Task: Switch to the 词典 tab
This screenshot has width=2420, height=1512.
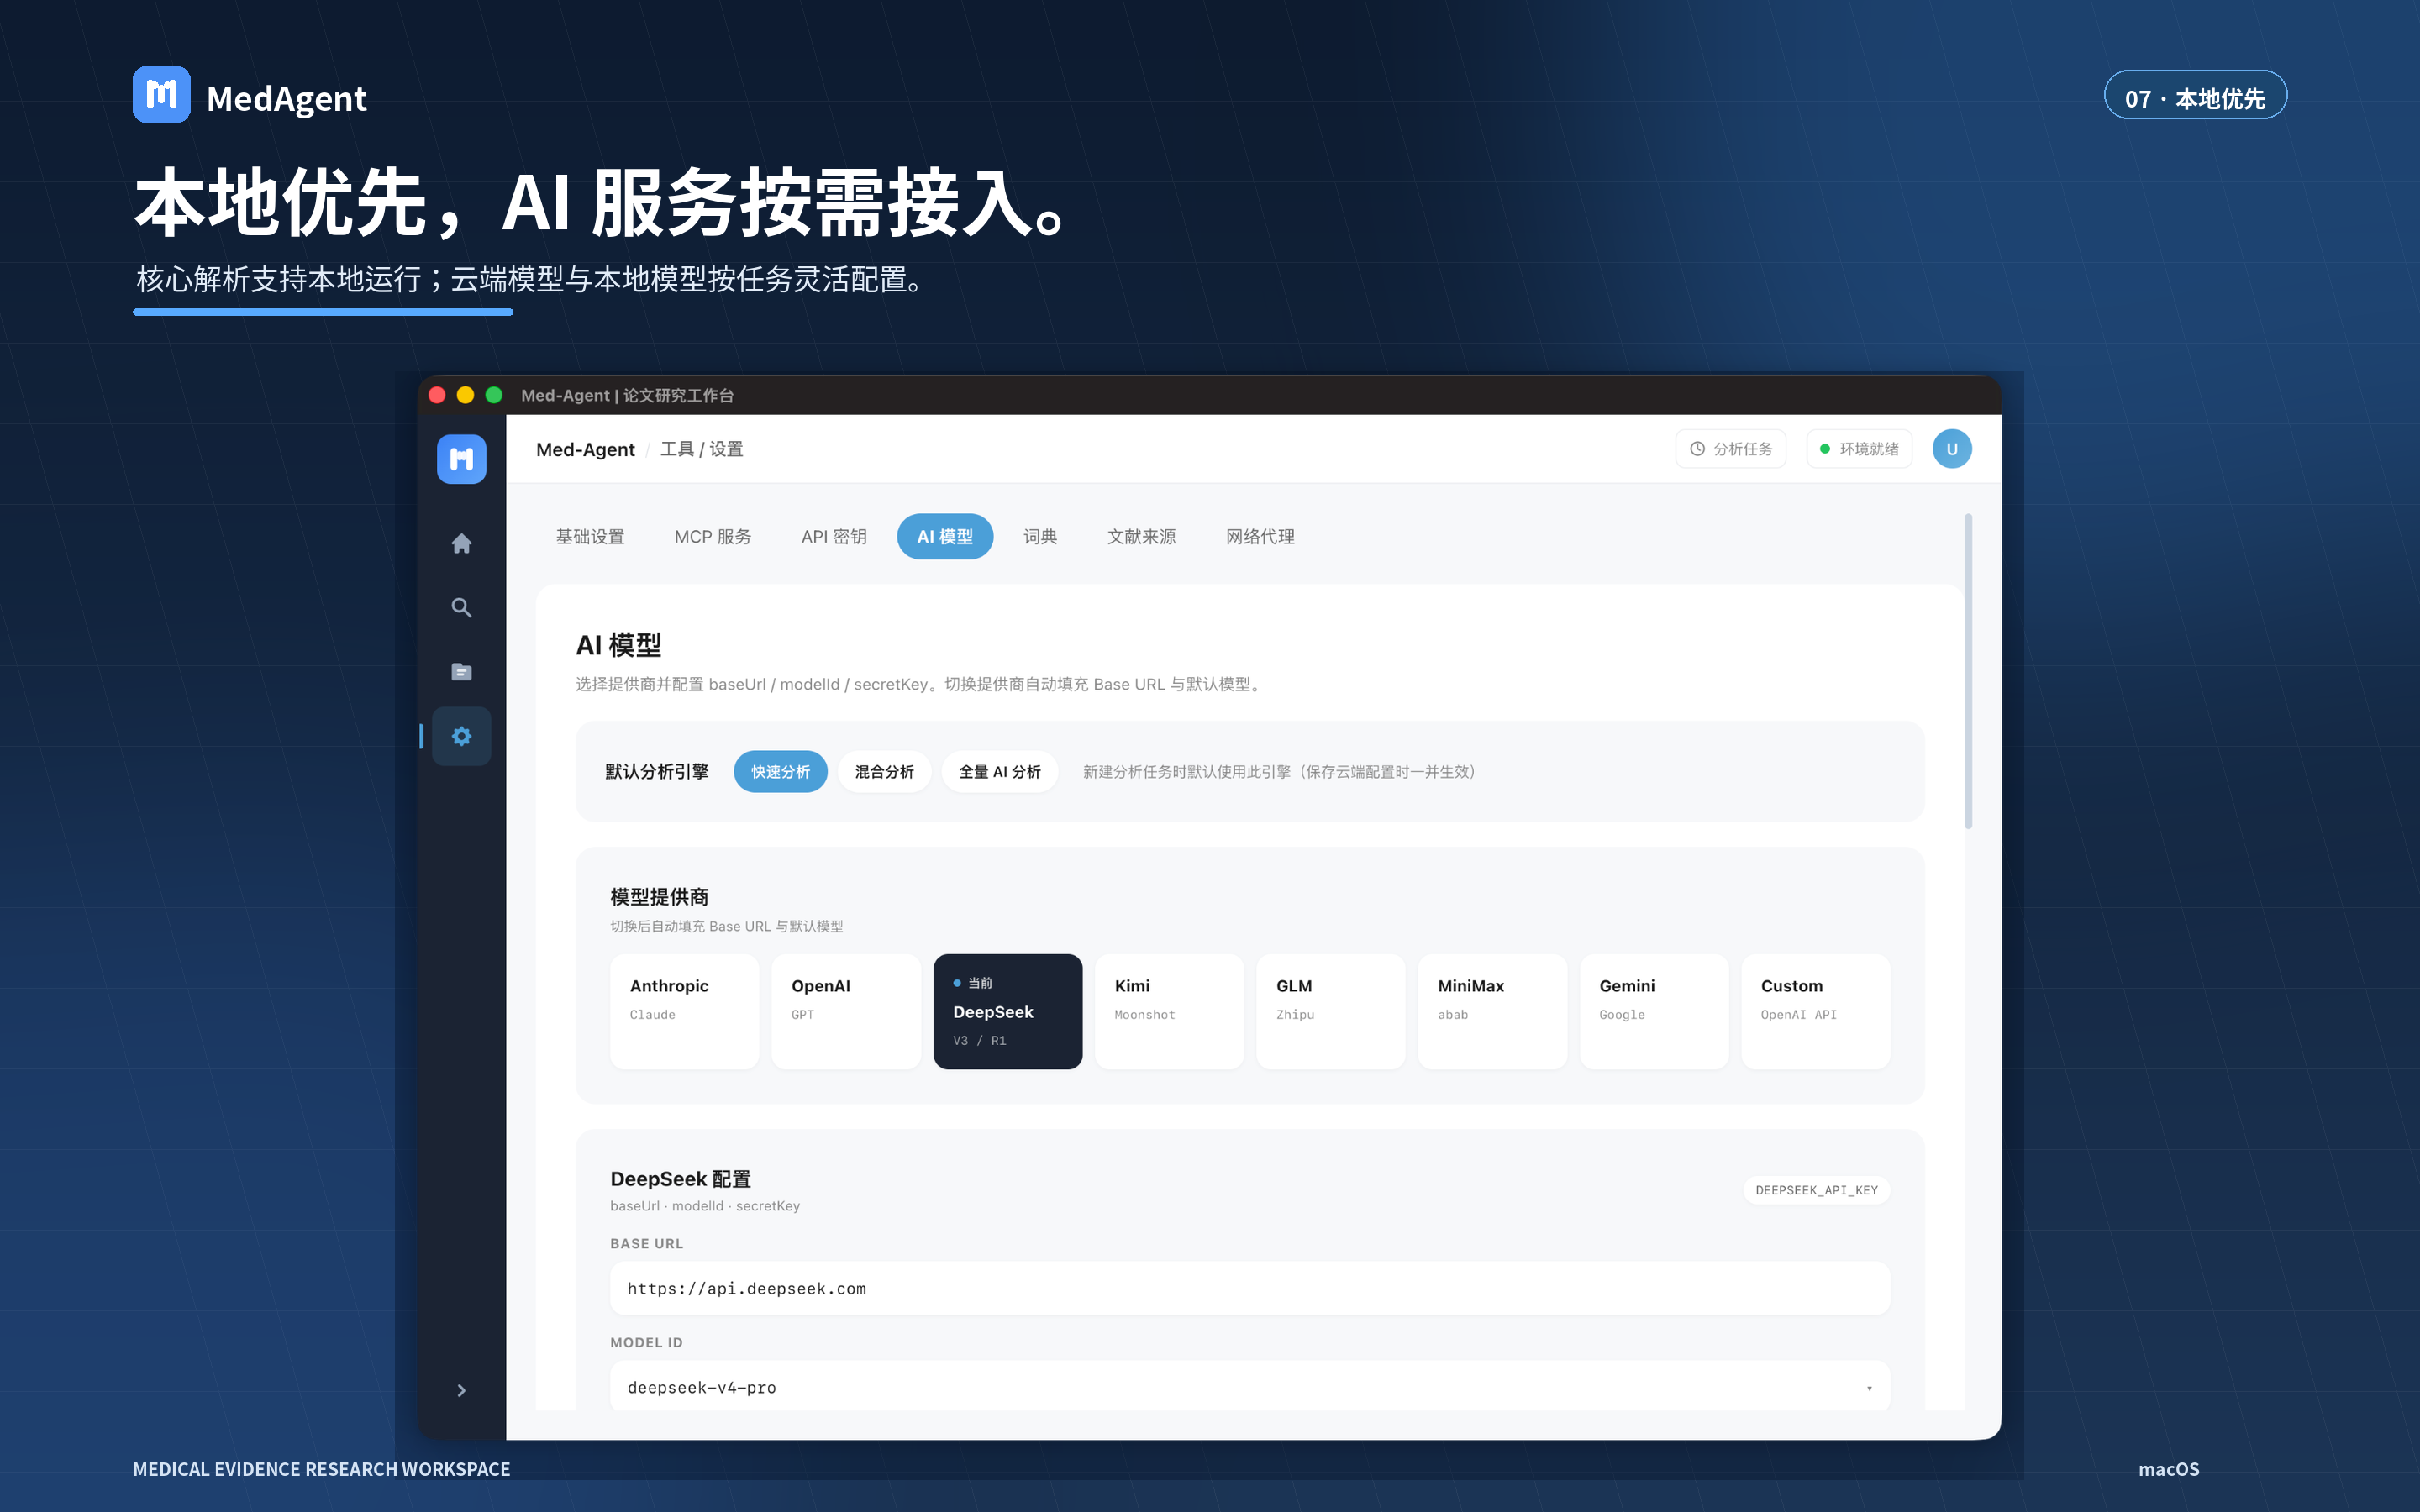Action: click(1040, 537)
